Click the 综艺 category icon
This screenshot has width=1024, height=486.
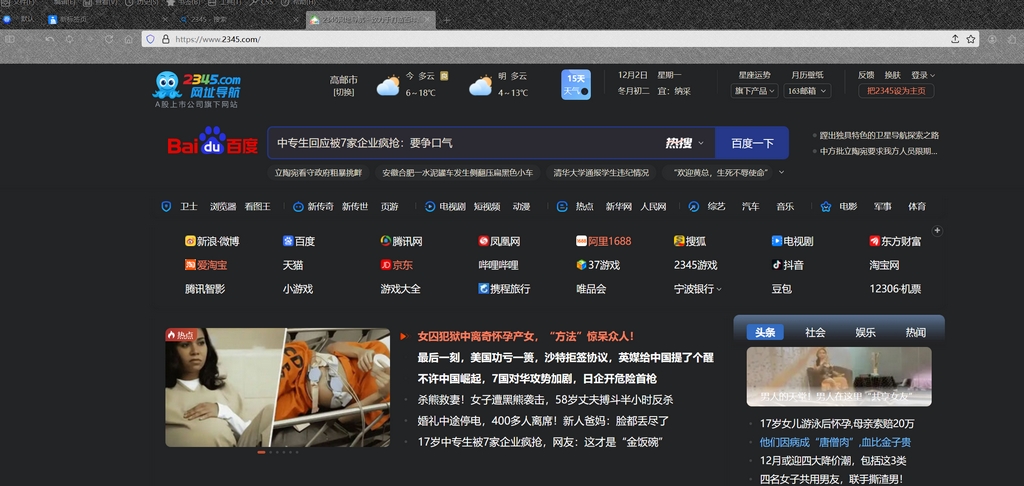click(x=694, y=206)
